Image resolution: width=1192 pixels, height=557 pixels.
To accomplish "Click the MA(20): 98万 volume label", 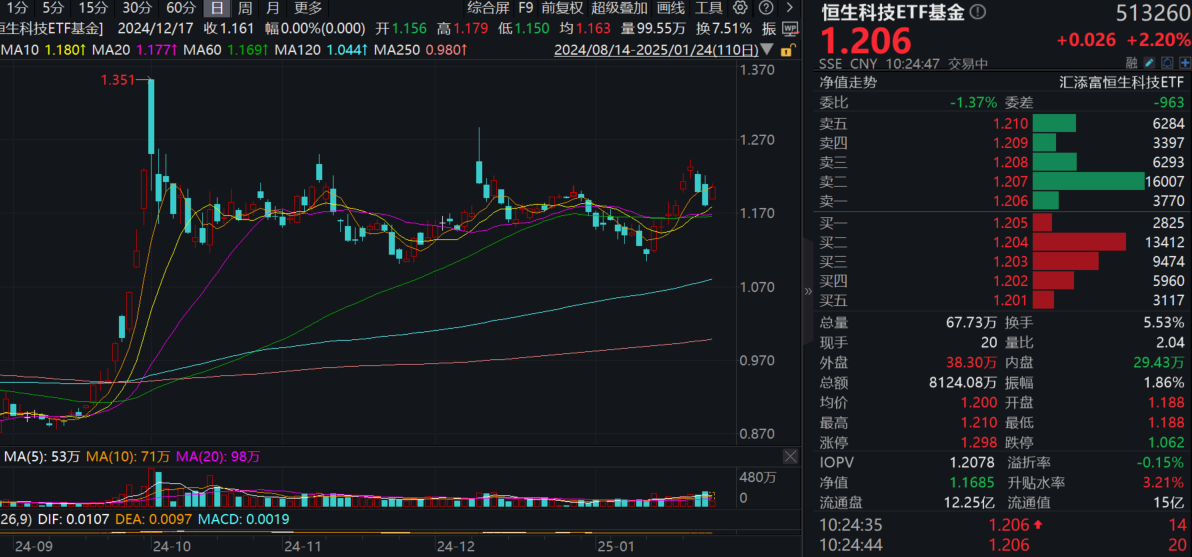I will coord(218,456).
